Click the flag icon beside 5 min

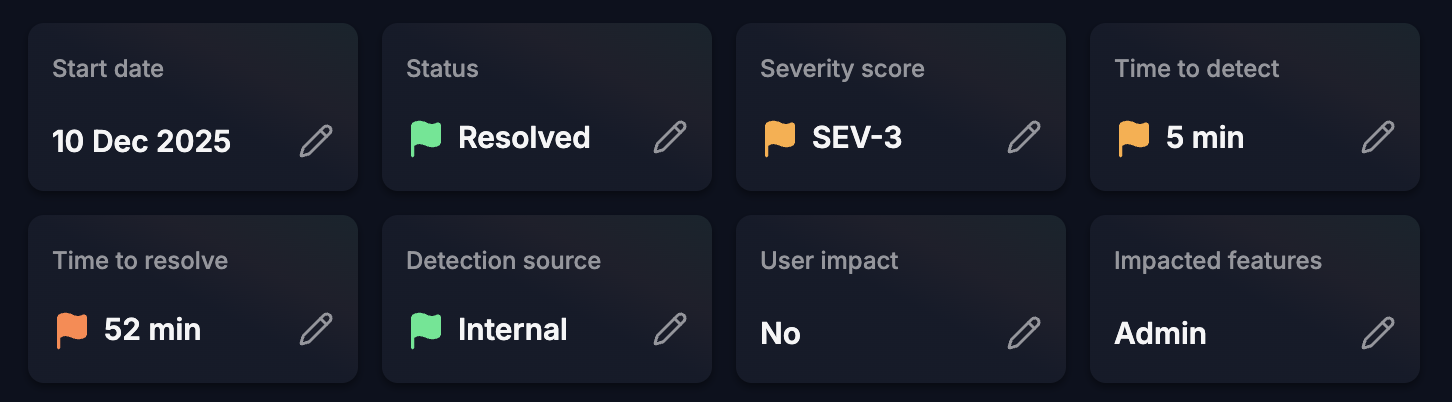1134,138
